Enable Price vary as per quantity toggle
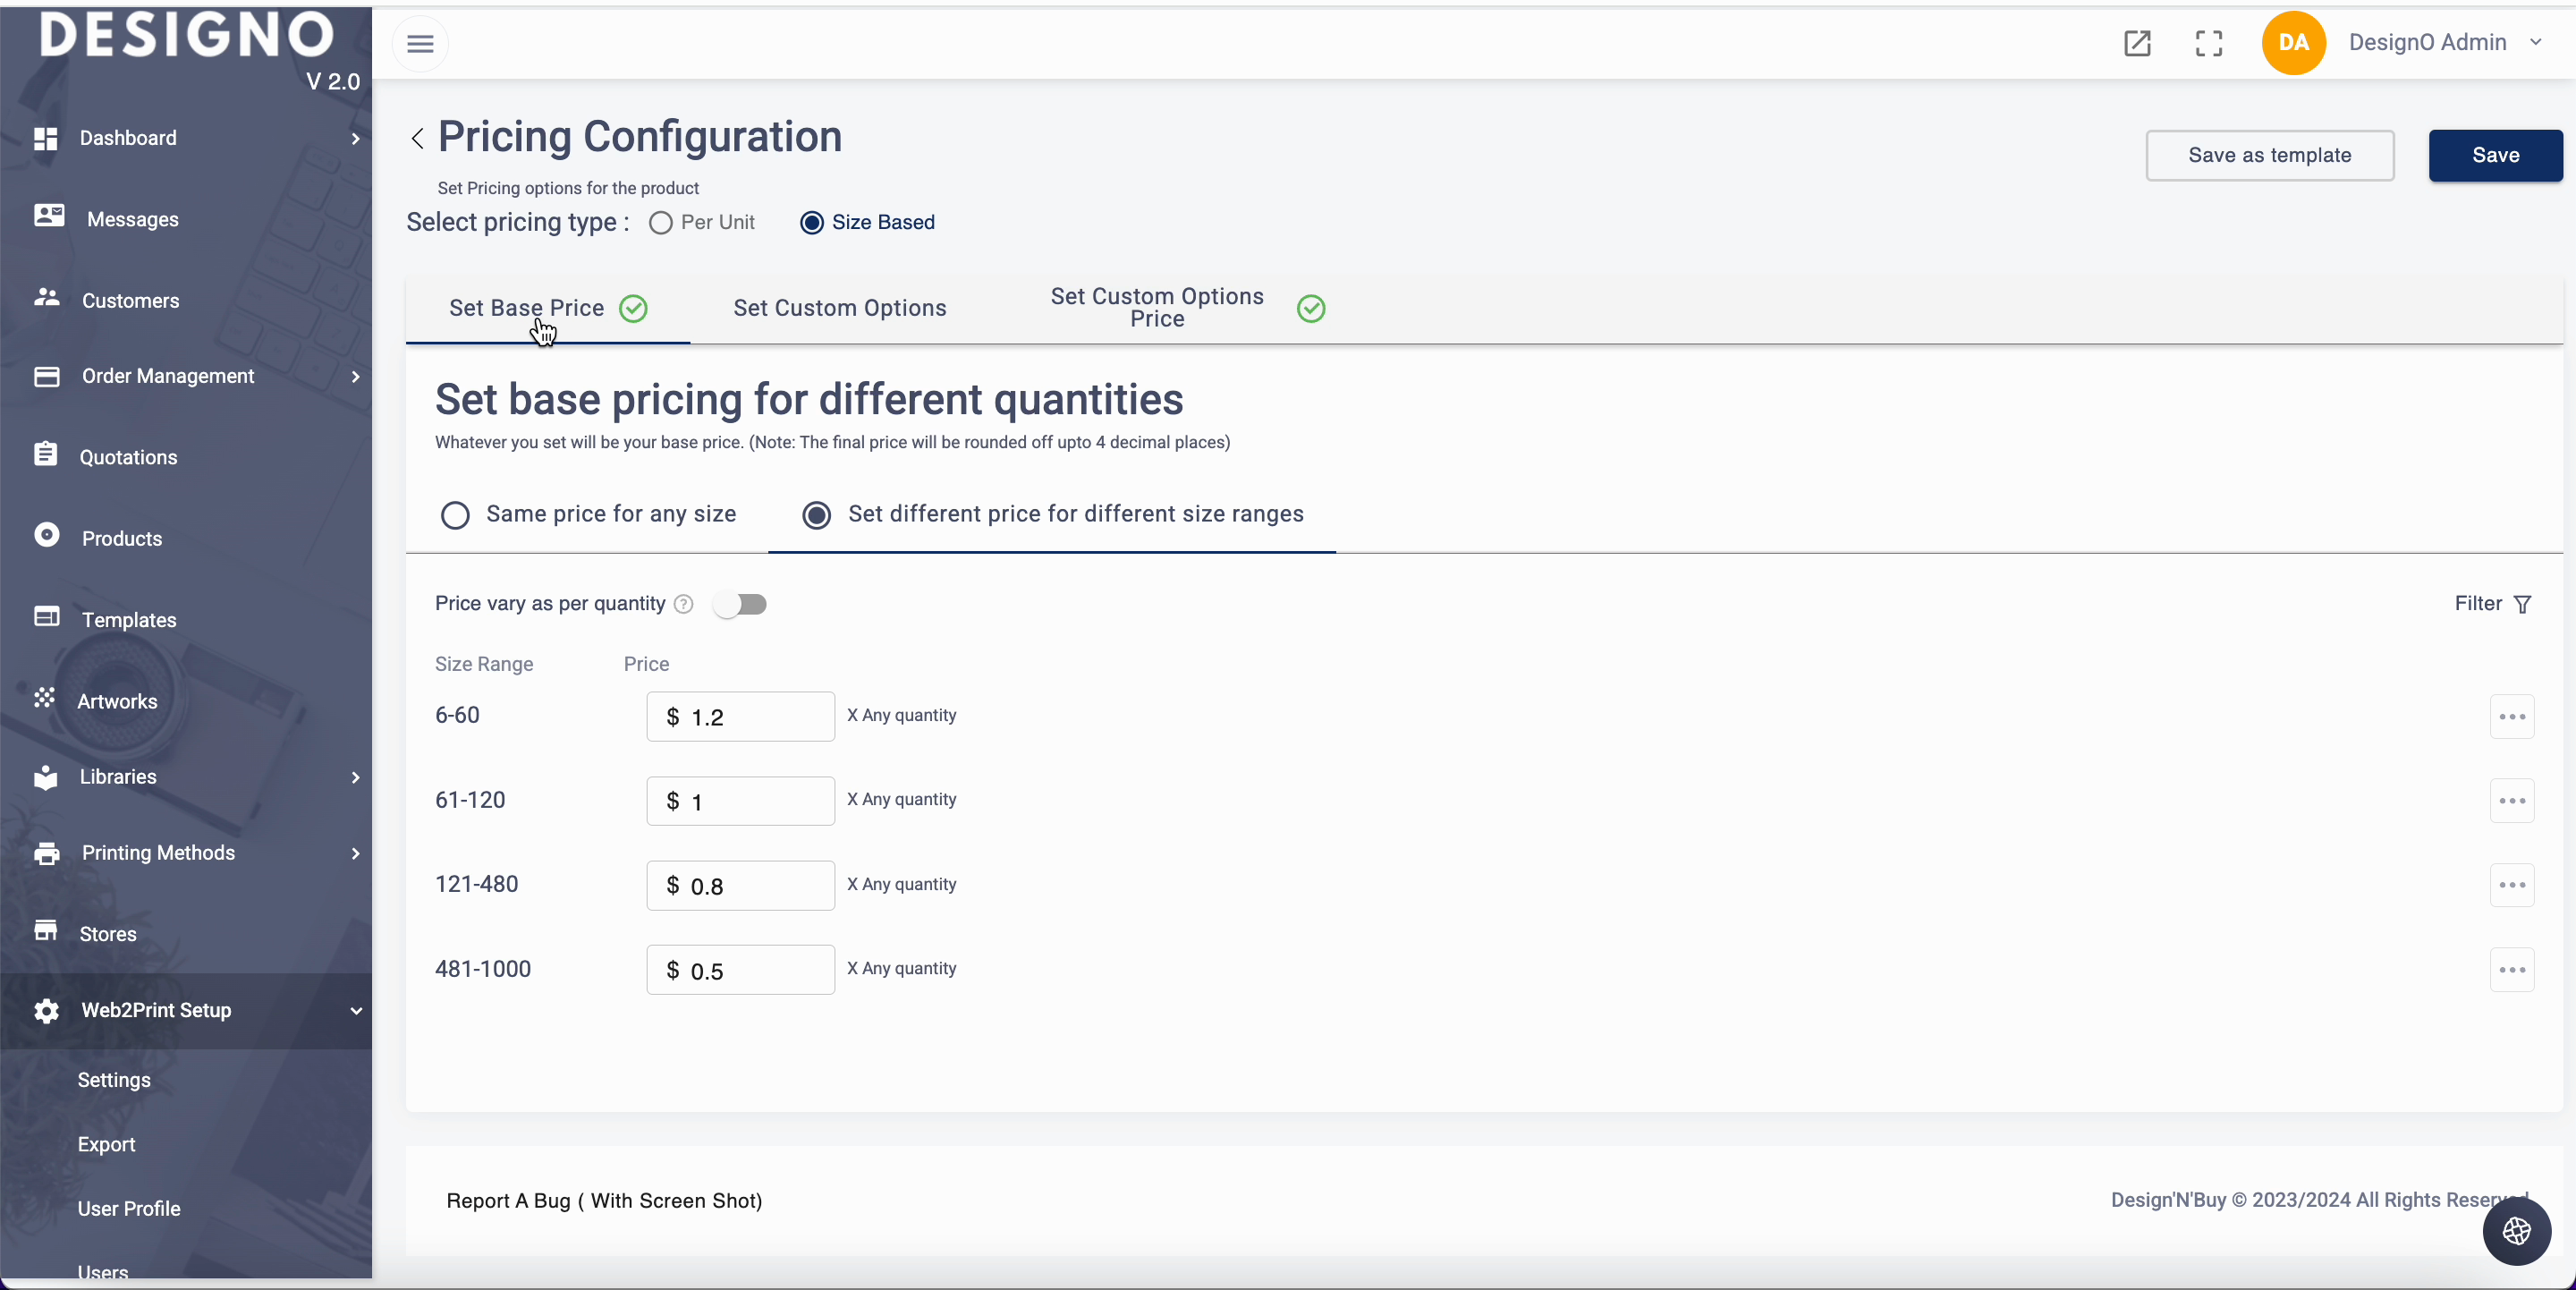The image size is (2576, 1290). pyautogui.click(x=741, y=605)
